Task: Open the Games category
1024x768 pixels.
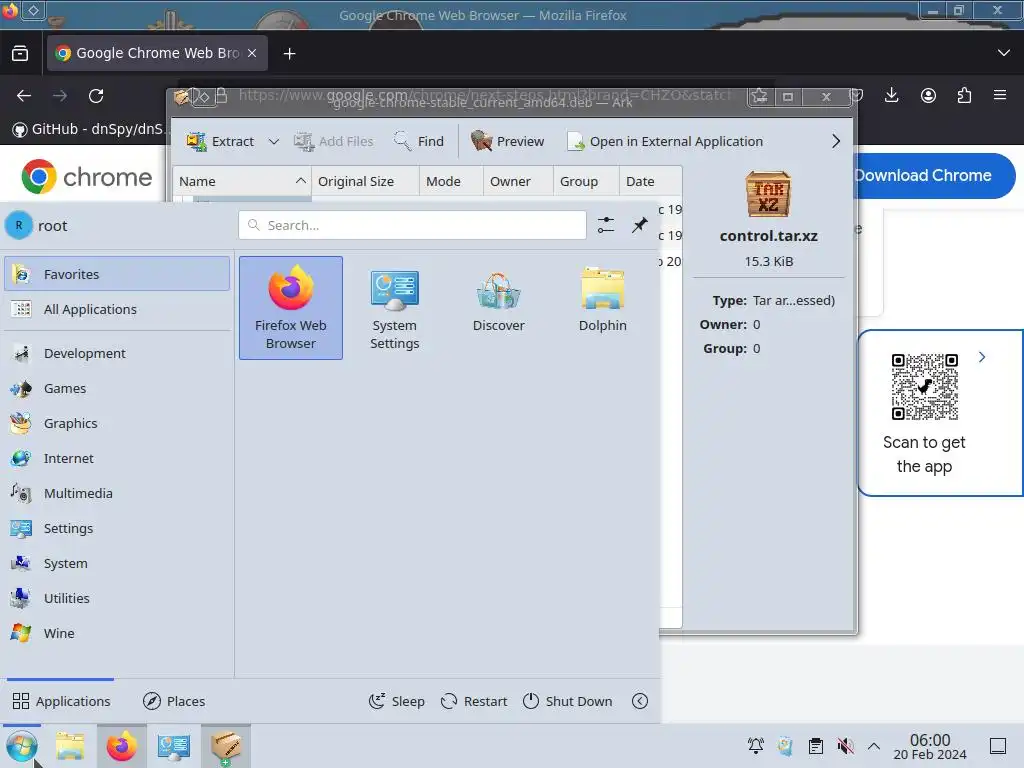Action: point(117,389)
